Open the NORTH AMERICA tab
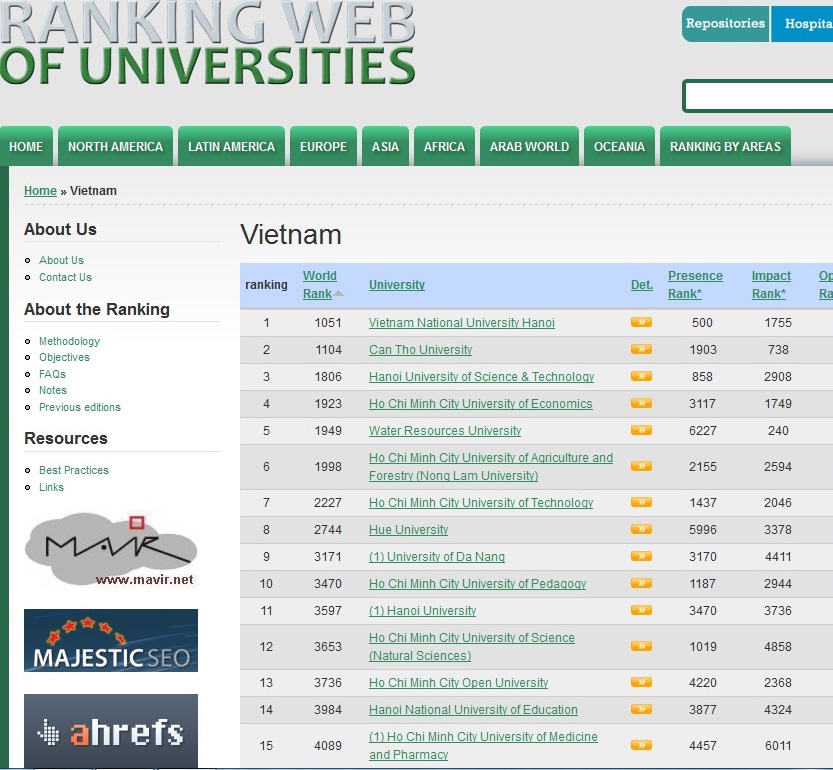This screenshot has width=833, height=770. [x=115, y=147]
